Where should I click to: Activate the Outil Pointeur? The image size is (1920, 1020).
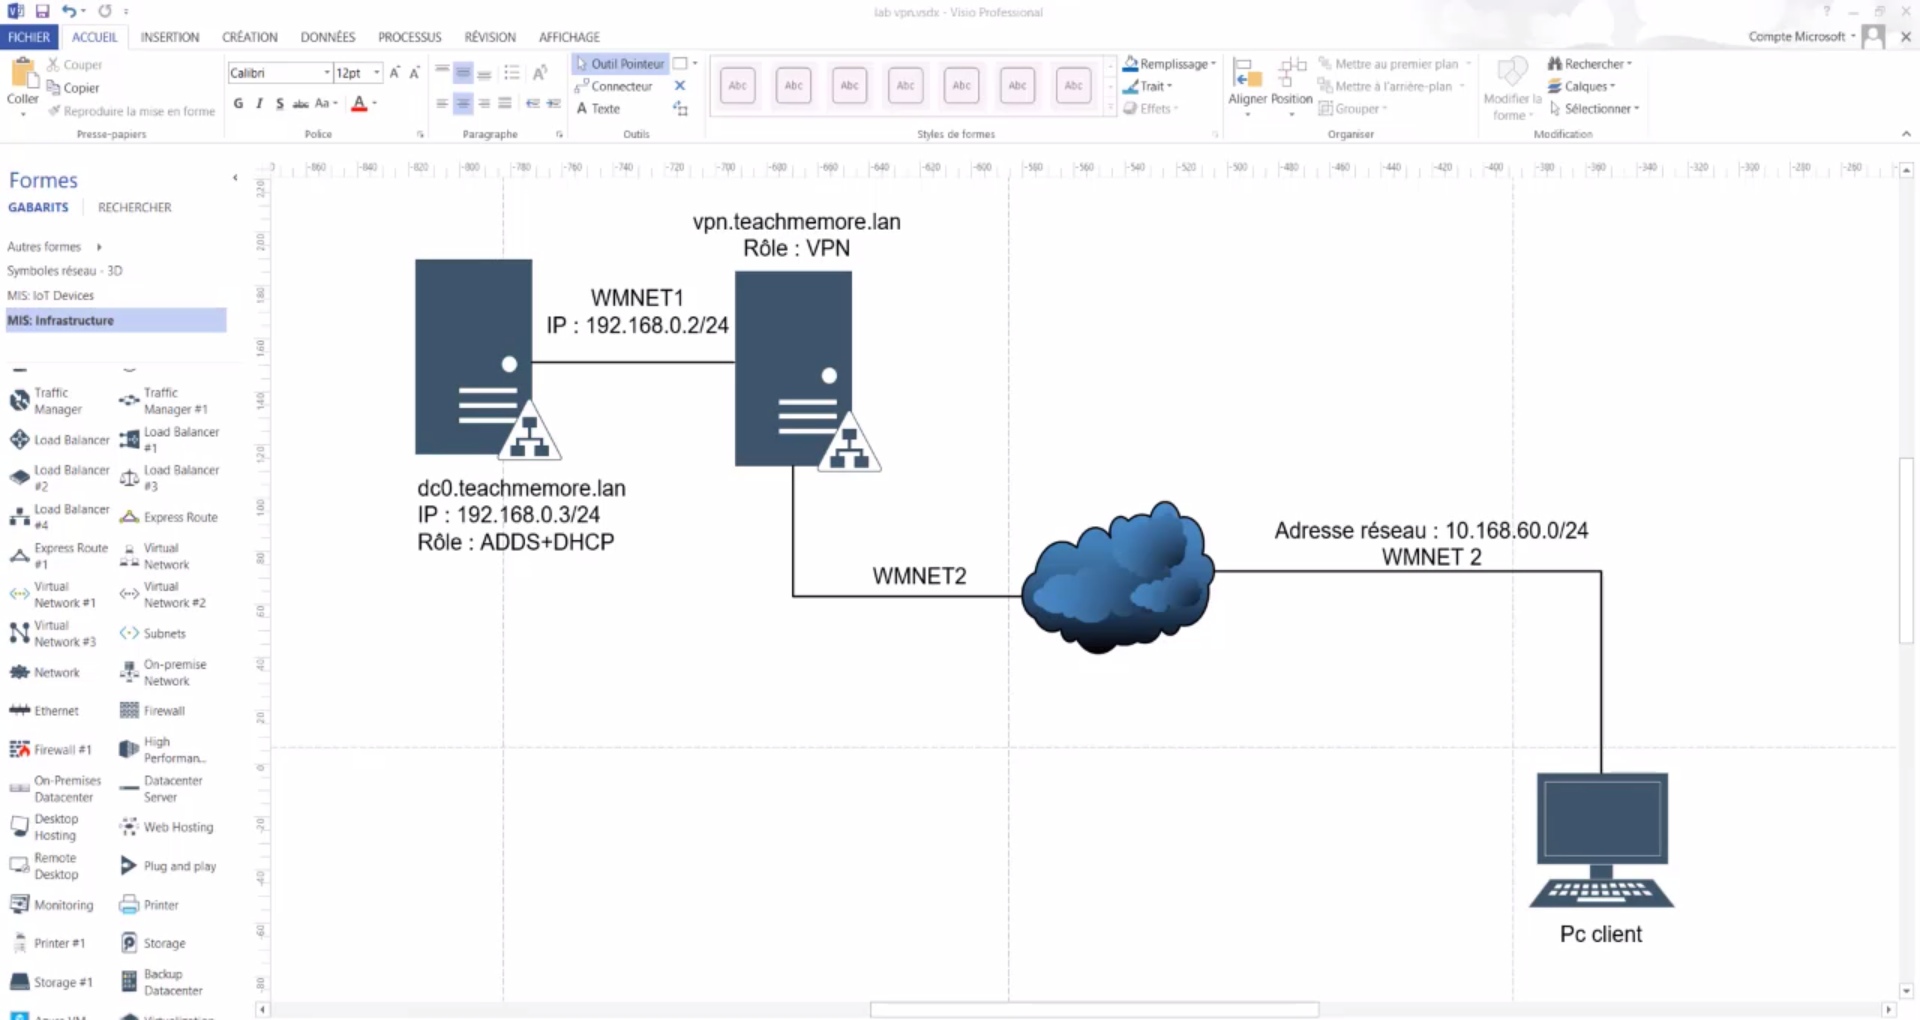[x=619, y=63]
